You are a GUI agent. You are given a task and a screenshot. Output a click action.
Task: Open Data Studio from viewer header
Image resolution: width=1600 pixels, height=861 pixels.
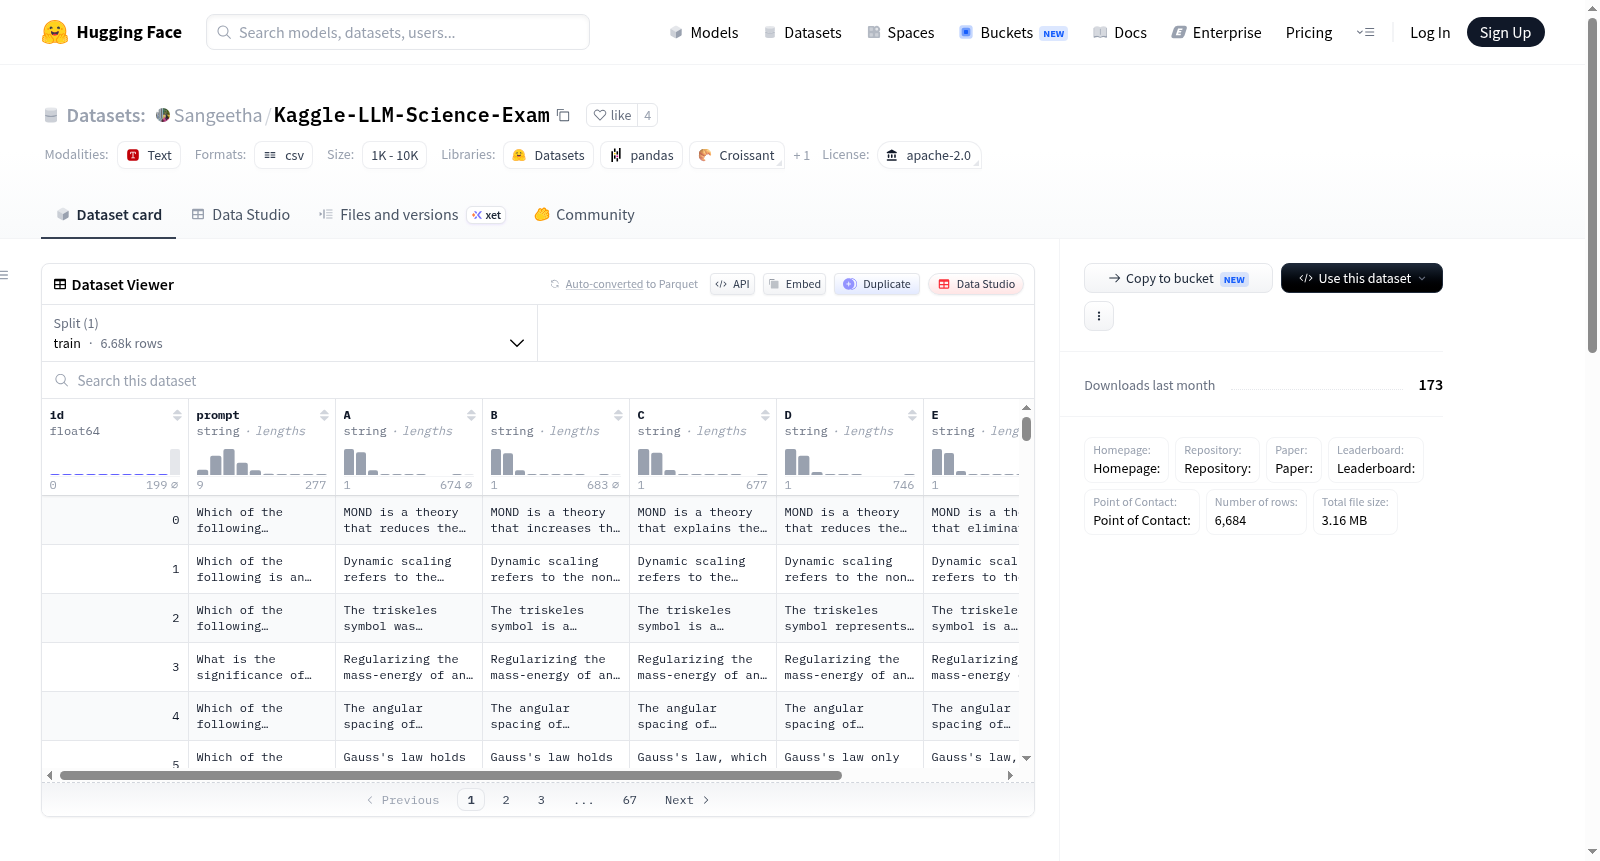(976, 284)
